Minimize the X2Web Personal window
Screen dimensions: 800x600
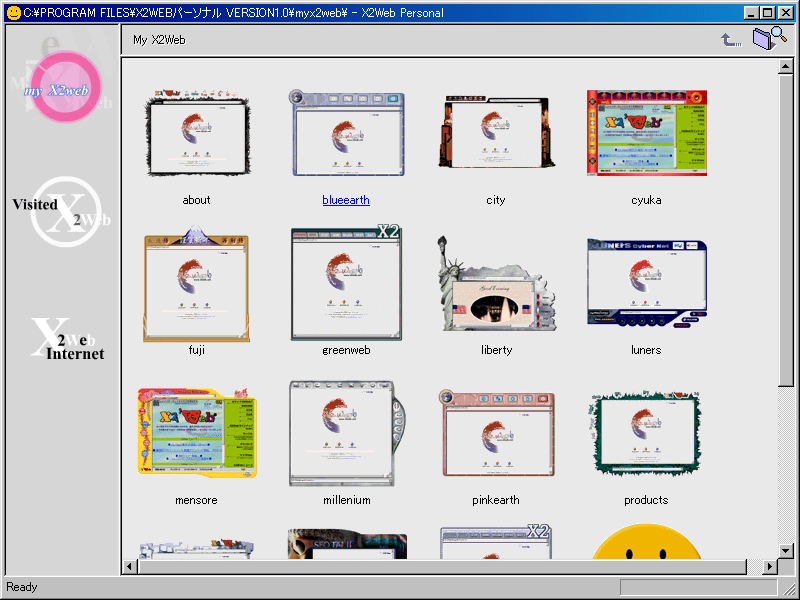[x=751, y=13]
